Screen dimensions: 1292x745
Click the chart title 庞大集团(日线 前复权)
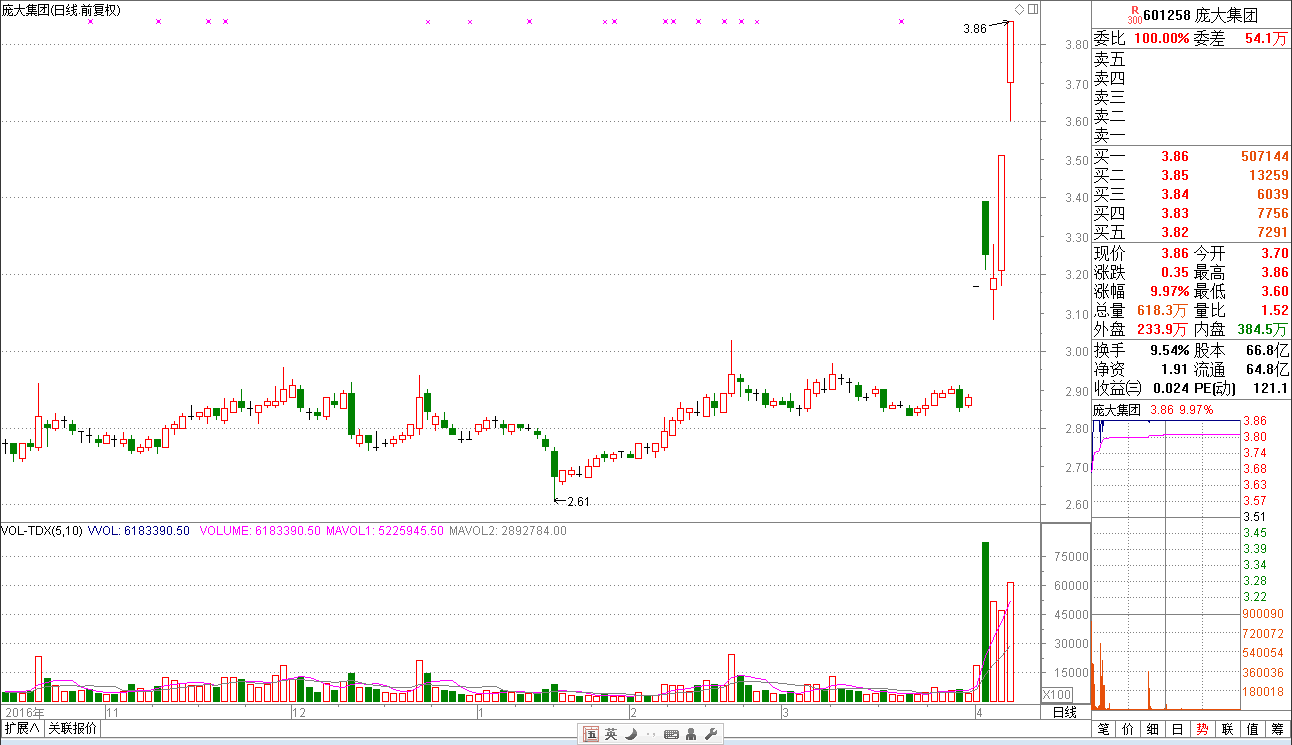coord(62,10)
